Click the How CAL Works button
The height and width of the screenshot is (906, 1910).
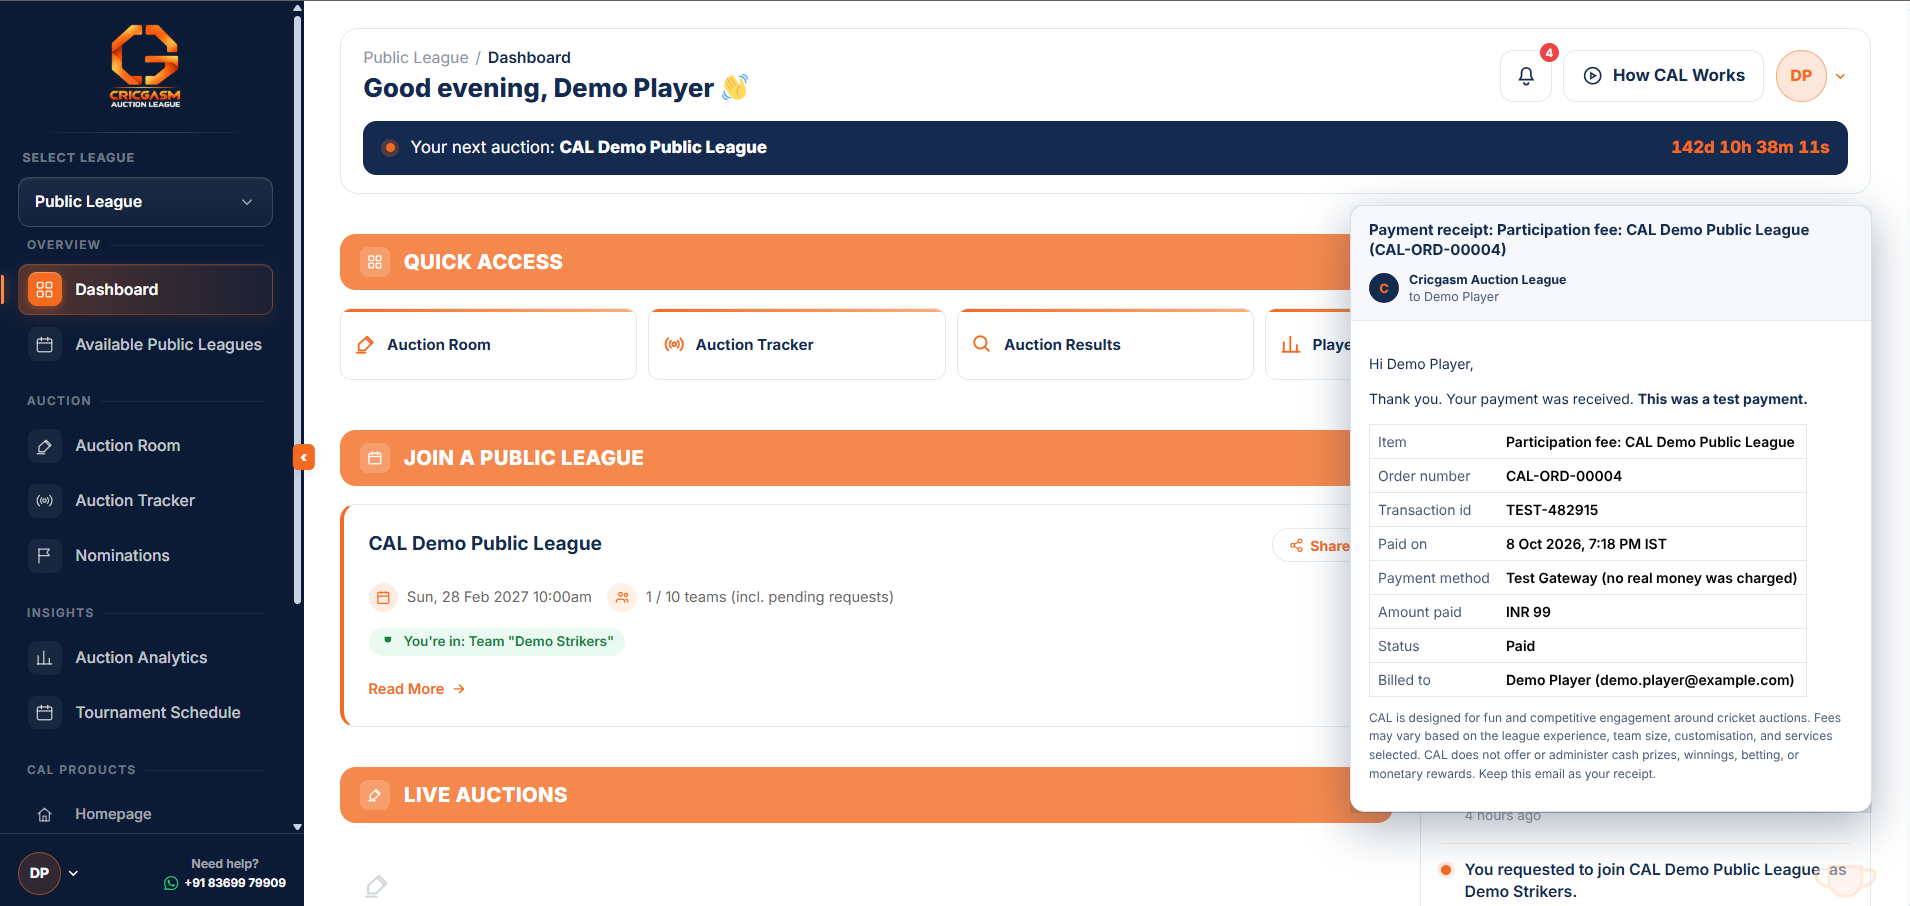tap(1664, 76)
